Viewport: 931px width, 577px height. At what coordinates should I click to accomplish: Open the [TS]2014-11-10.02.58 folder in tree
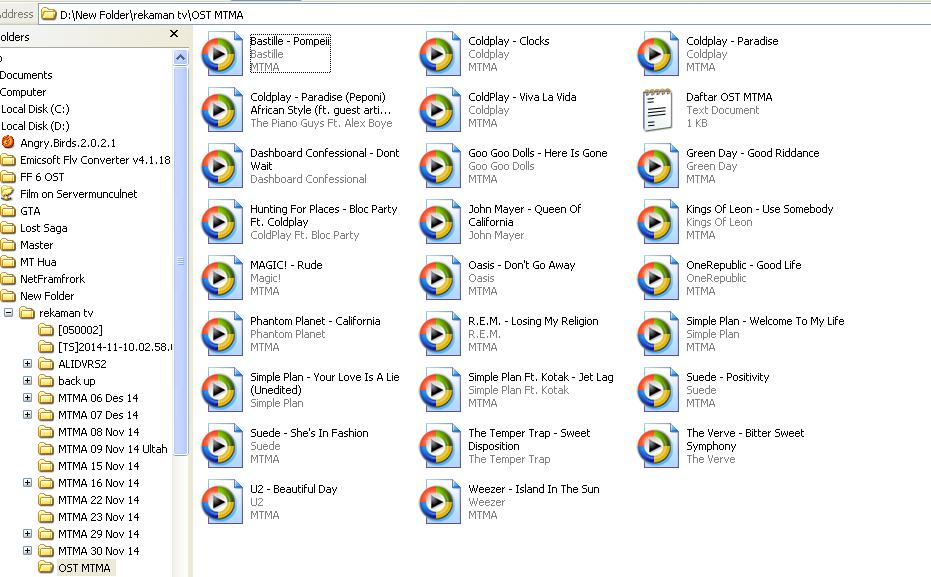[x=105, y=347]
